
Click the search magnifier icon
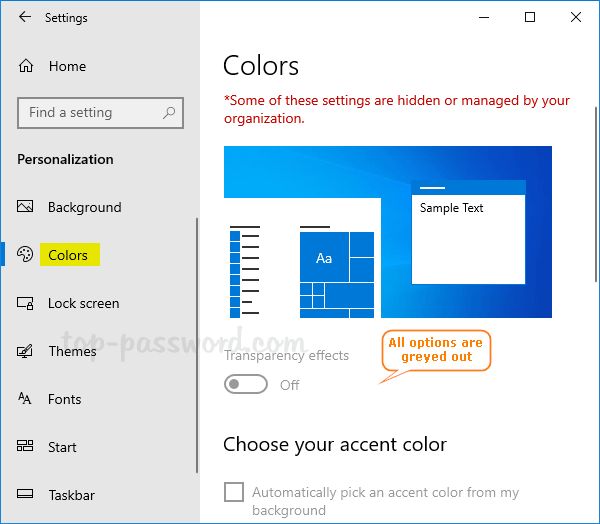click(170, 113)
